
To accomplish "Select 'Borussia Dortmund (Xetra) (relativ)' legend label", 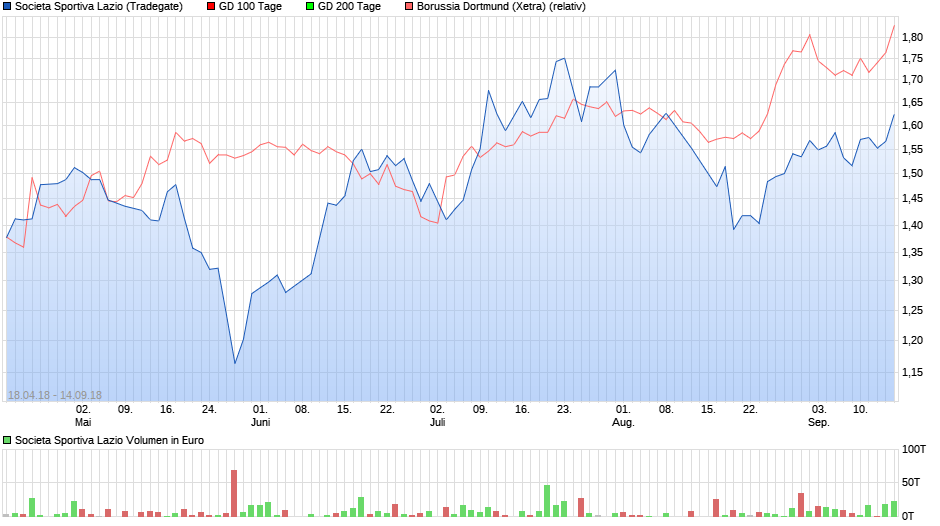I will tap(501, 7).
